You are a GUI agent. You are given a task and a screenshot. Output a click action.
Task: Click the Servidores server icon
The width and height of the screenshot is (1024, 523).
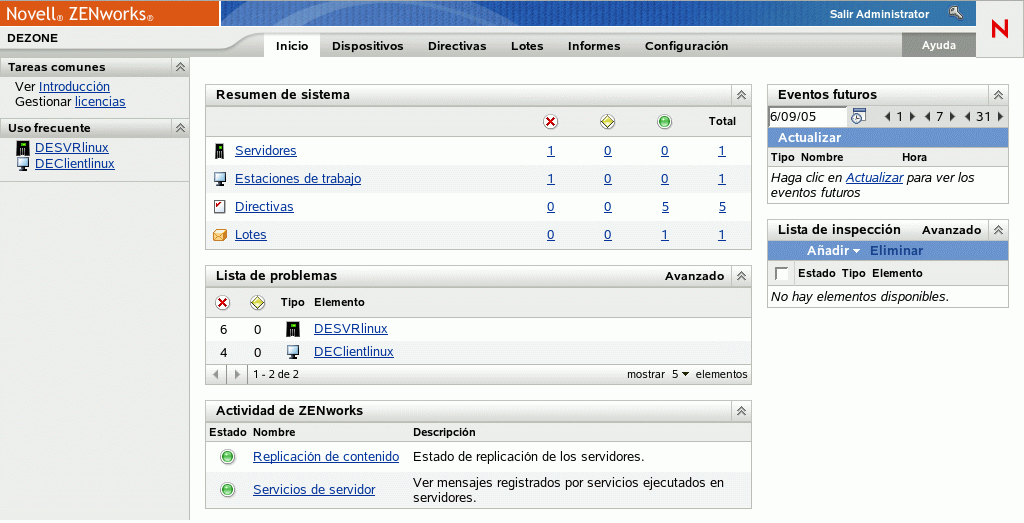pyautogui.click(x=219, y=151)
